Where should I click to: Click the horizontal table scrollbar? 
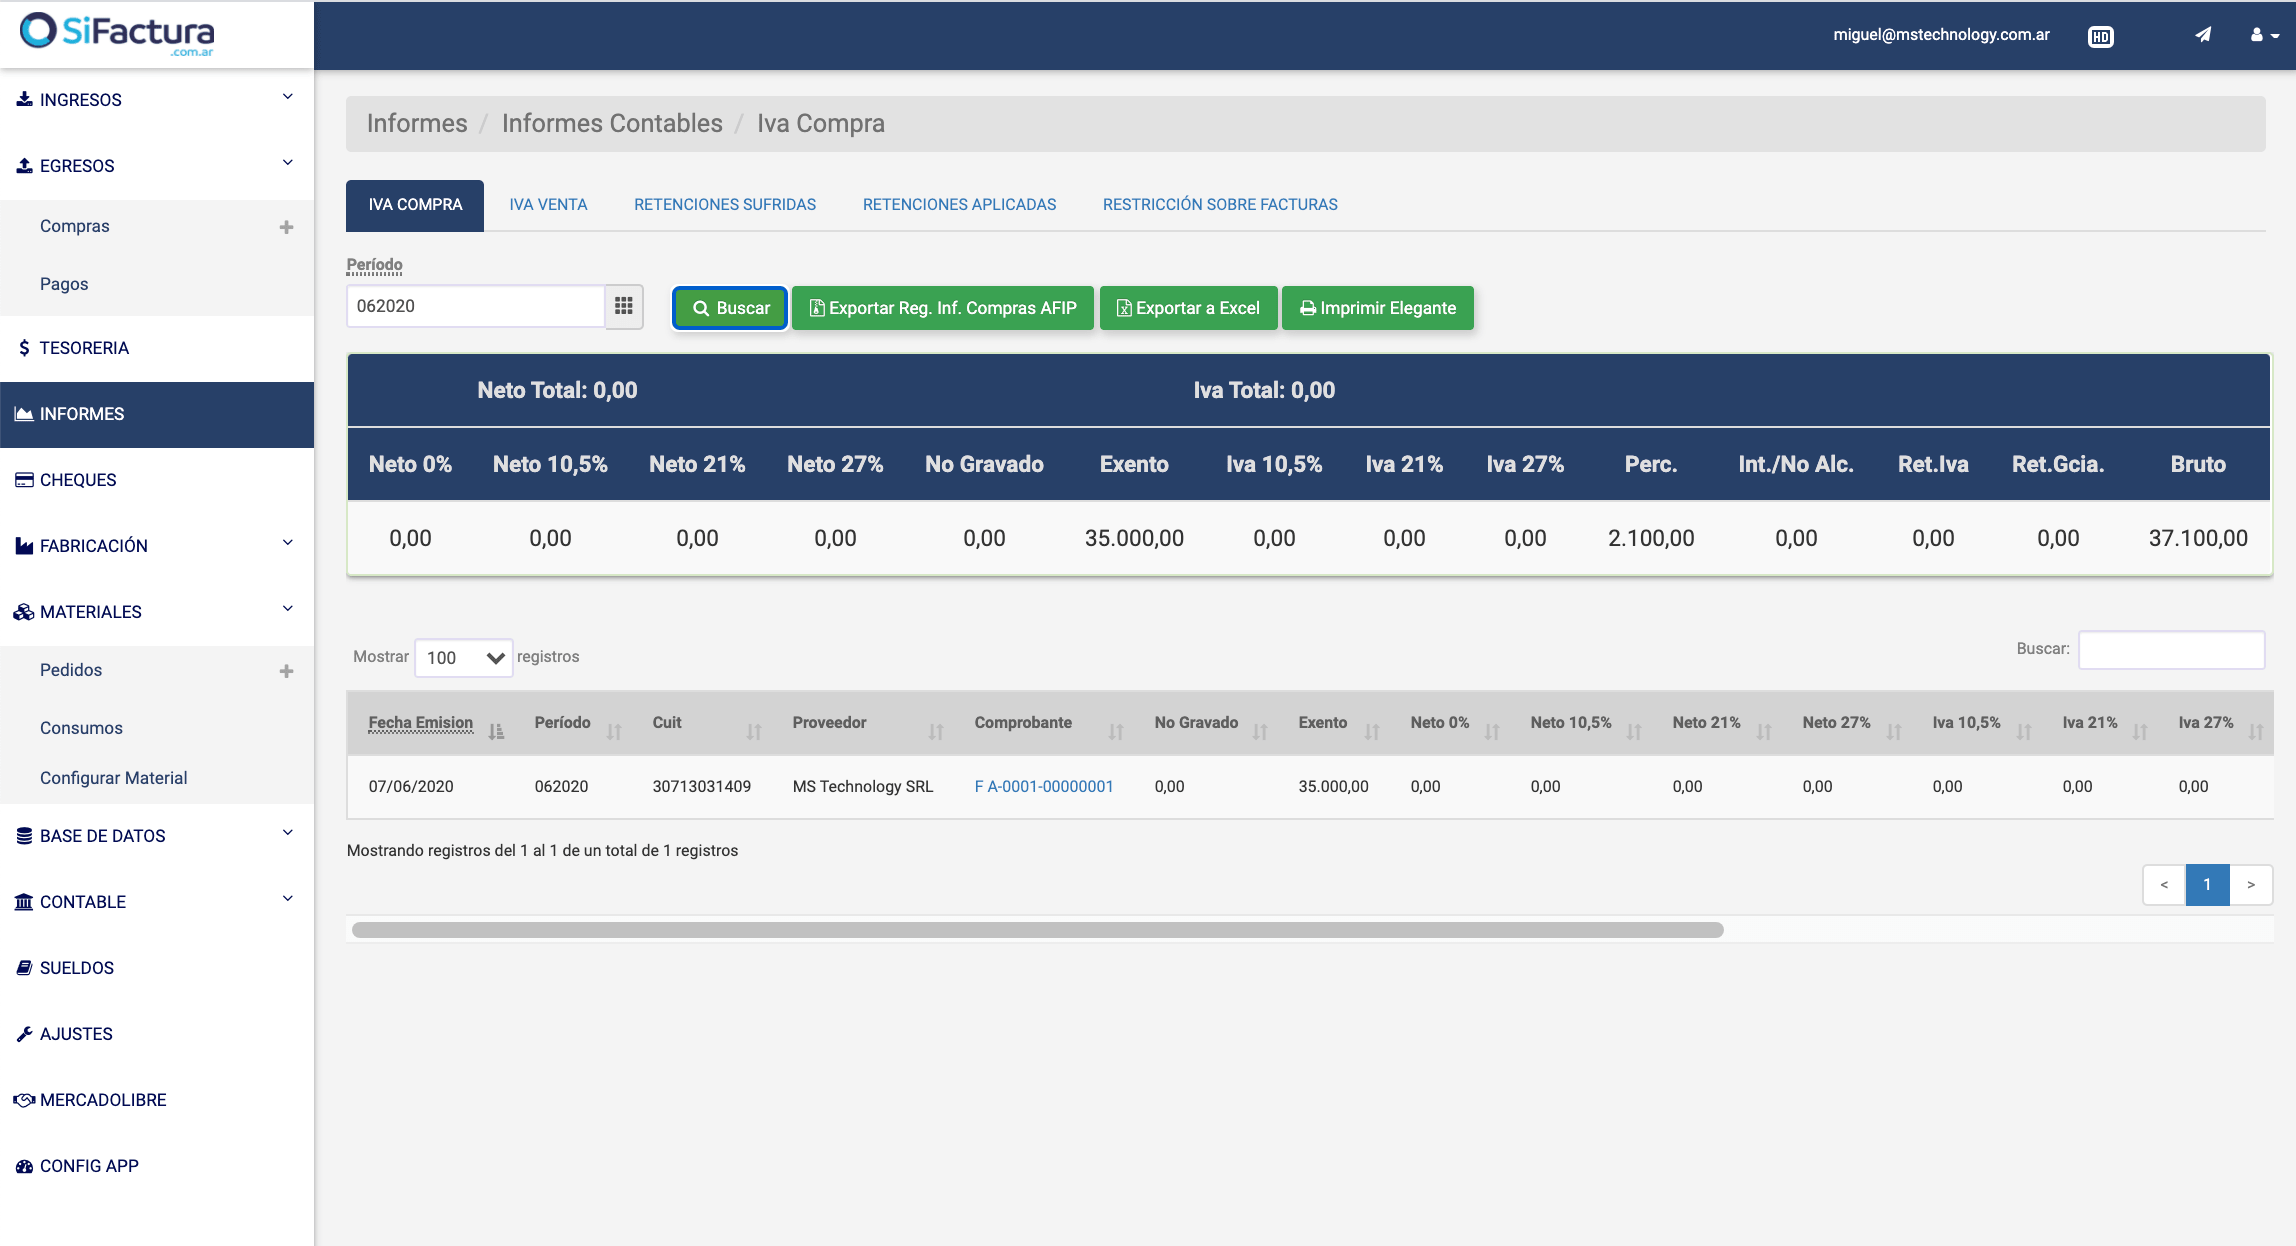1037,930
